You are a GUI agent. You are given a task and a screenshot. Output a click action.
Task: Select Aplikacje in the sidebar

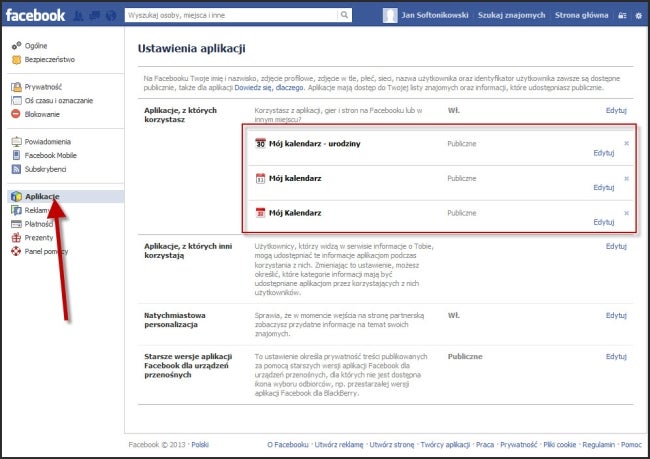(65, 197)
